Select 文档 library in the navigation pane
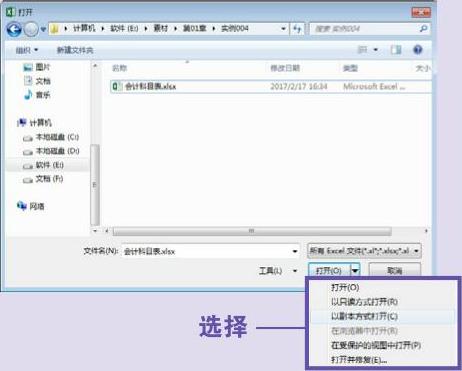The width and height of the screenshot is (462, 371). coord(37,81)
